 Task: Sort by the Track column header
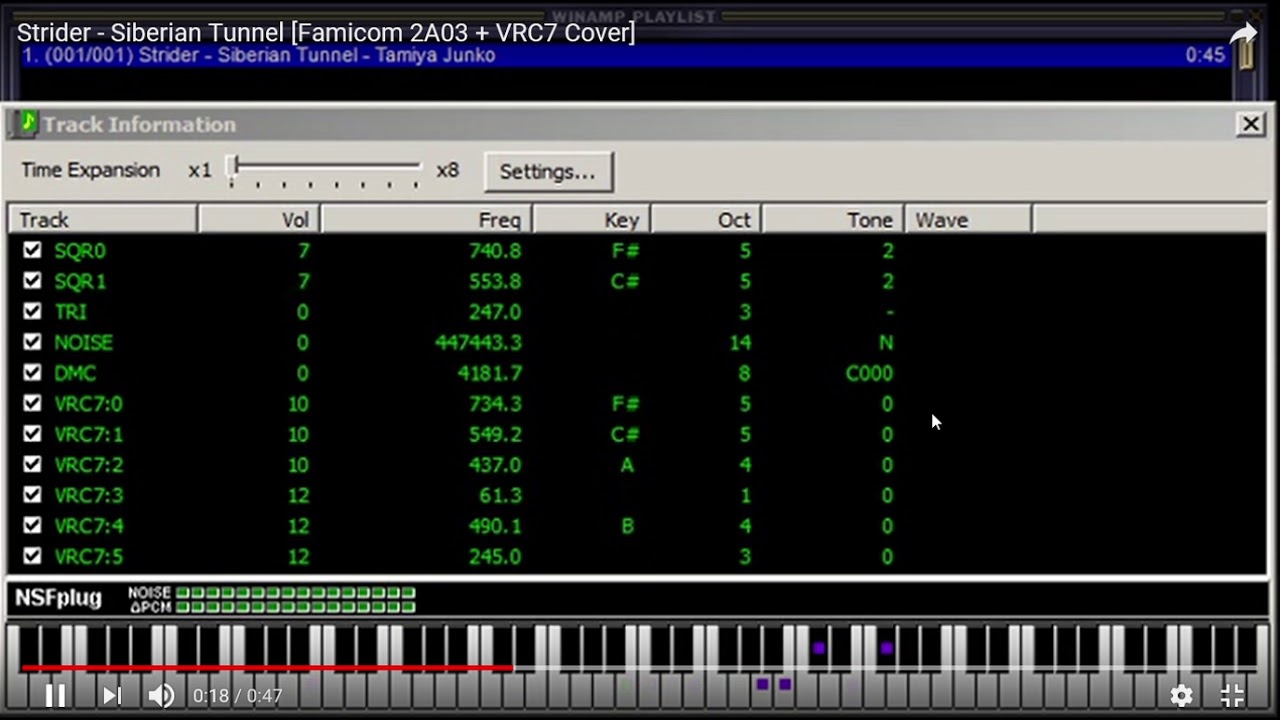click(103, 220)
